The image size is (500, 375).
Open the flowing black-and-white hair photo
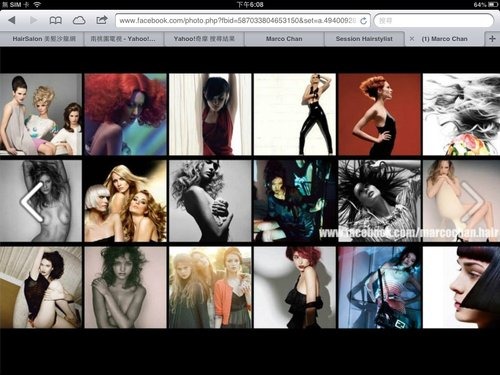[x=461, y=114]
